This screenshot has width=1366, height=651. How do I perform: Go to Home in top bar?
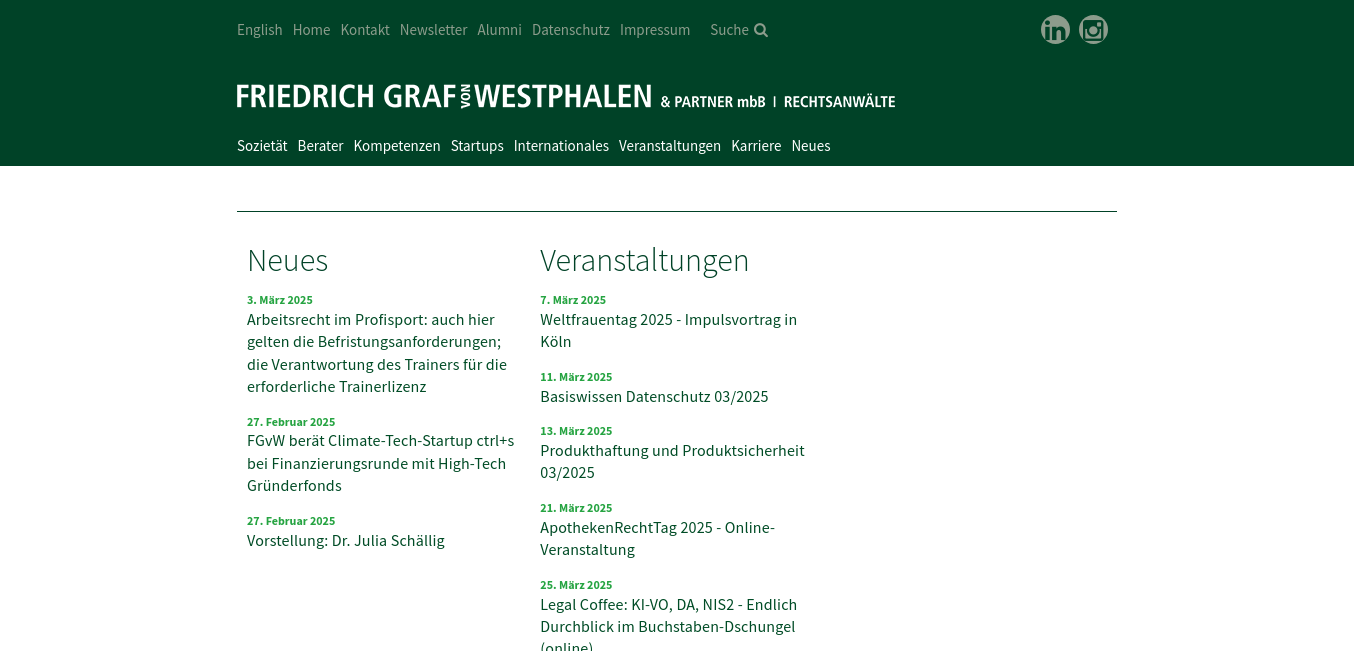311,30
